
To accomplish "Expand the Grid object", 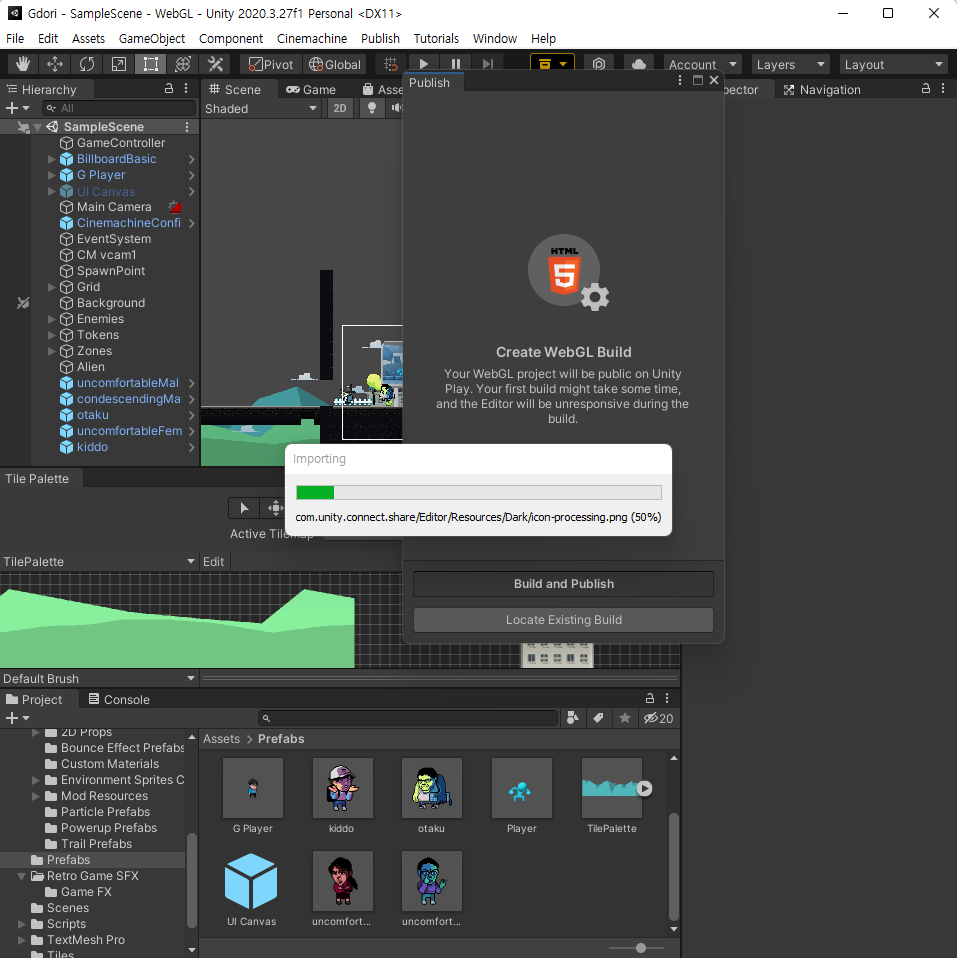I will tap(51, 287).
